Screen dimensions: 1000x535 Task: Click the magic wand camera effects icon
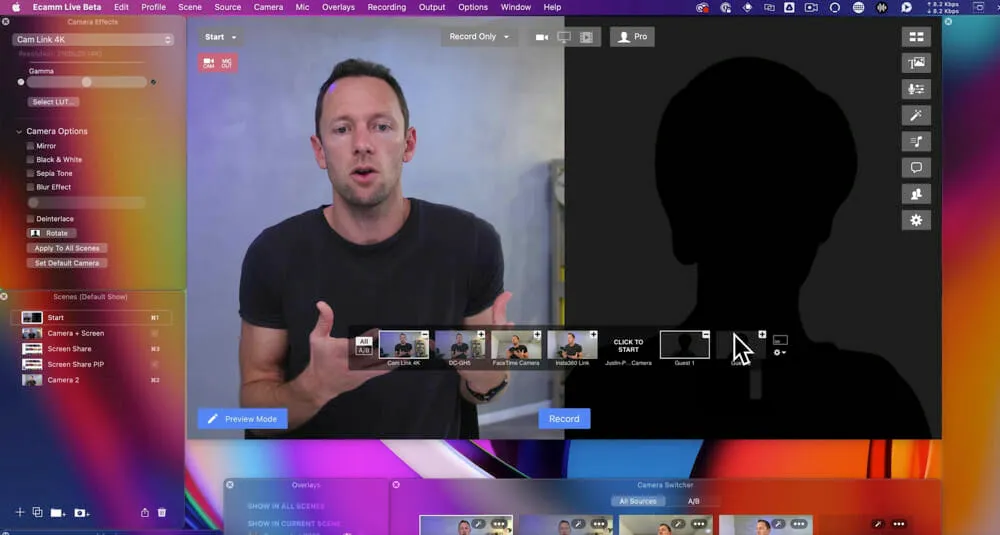916,115
